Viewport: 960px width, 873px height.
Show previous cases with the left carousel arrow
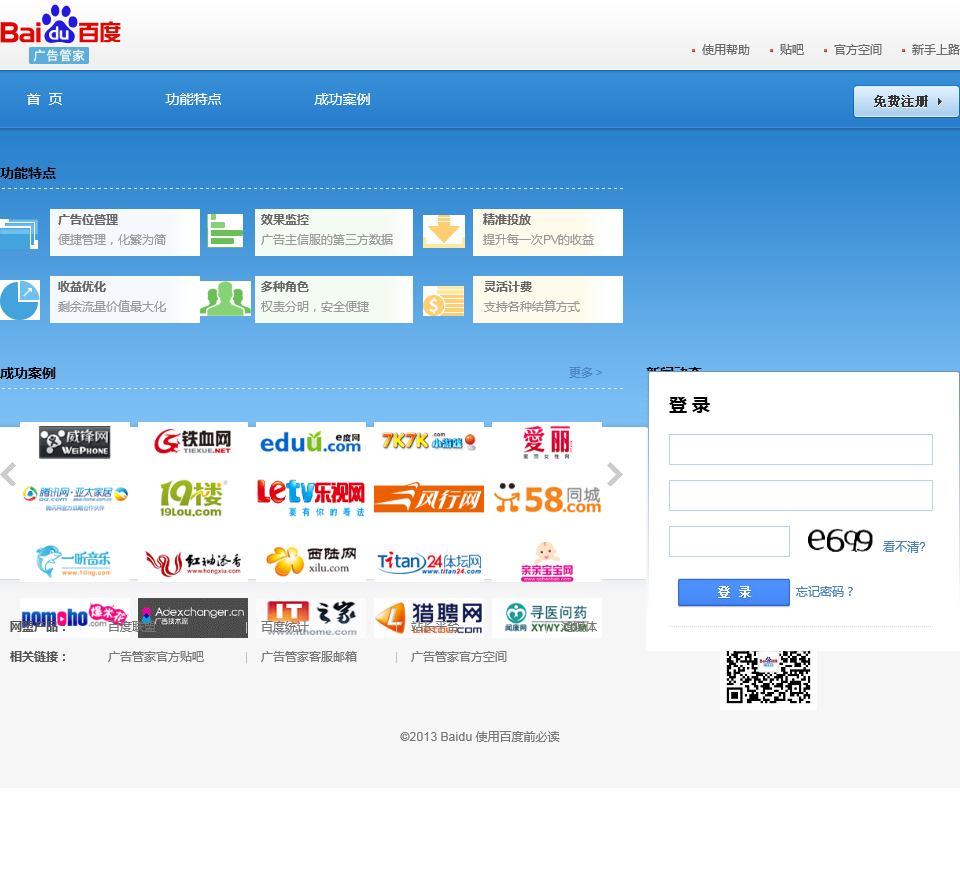click(9, 474)
